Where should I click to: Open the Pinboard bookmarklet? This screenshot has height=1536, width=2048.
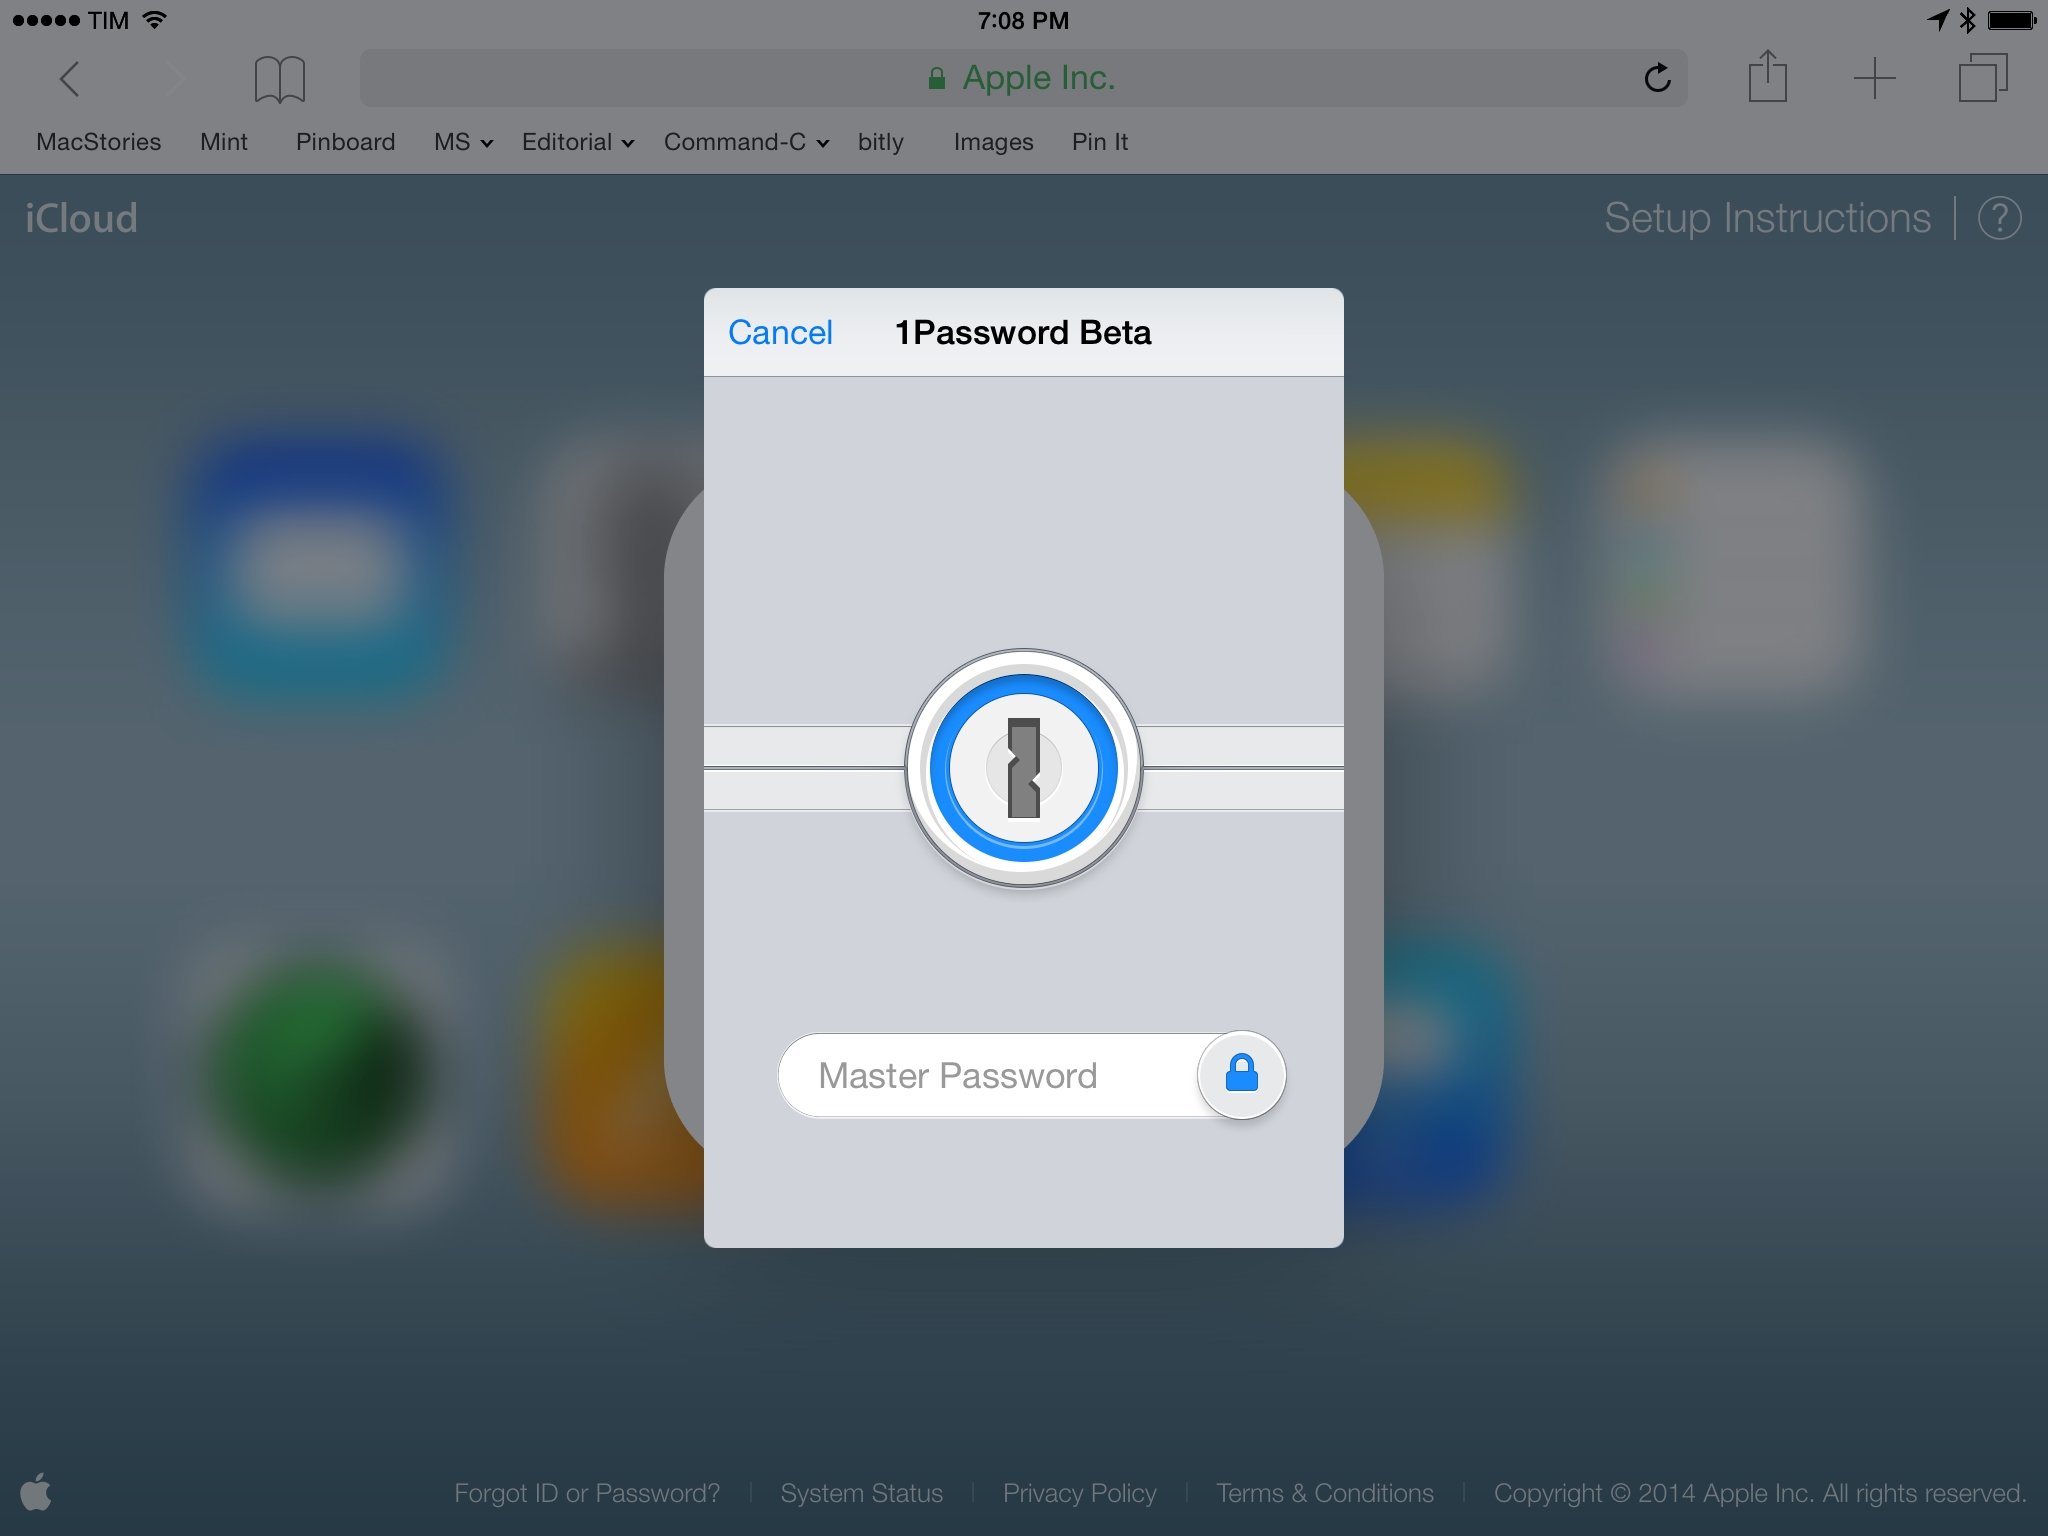(345, 142)
